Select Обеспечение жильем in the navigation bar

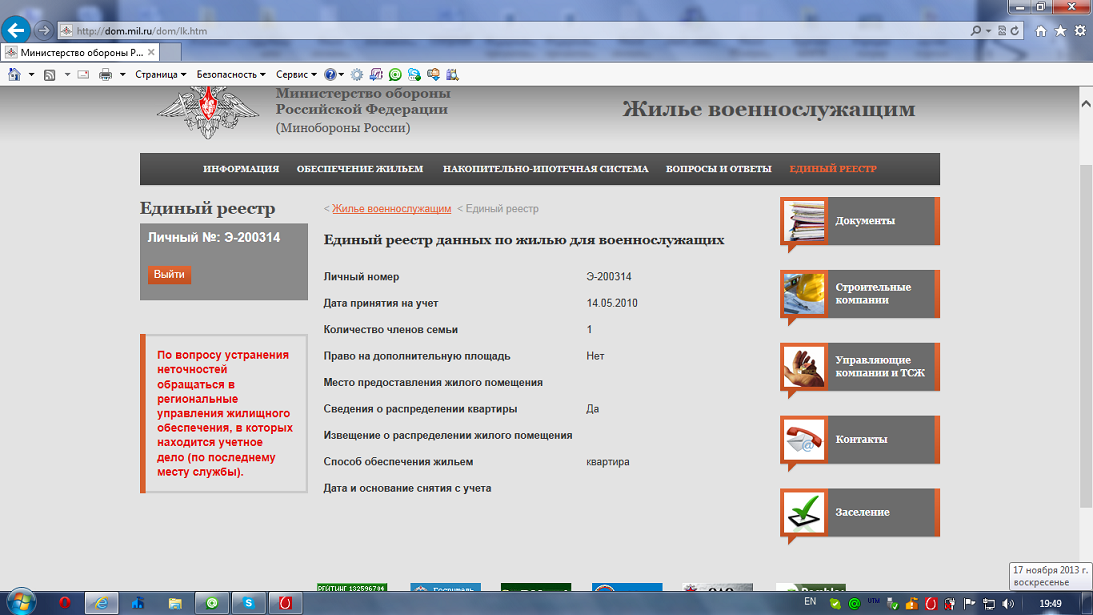click(x=360, y=169)
